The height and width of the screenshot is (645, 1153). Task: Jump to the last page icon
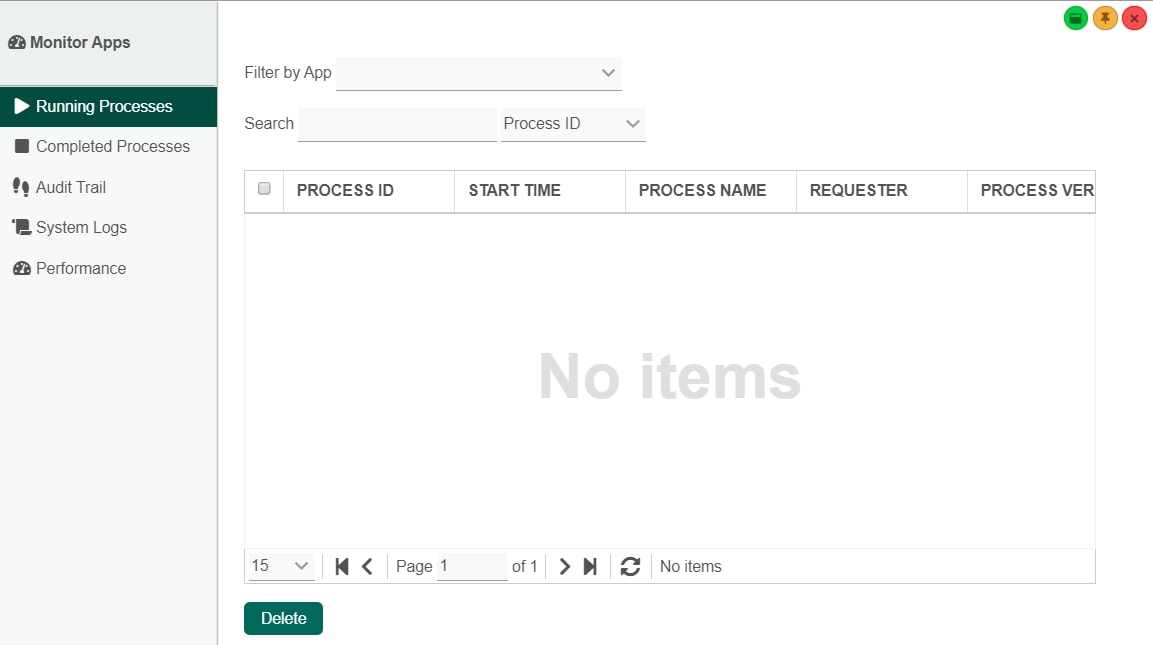tap(590, 566)
